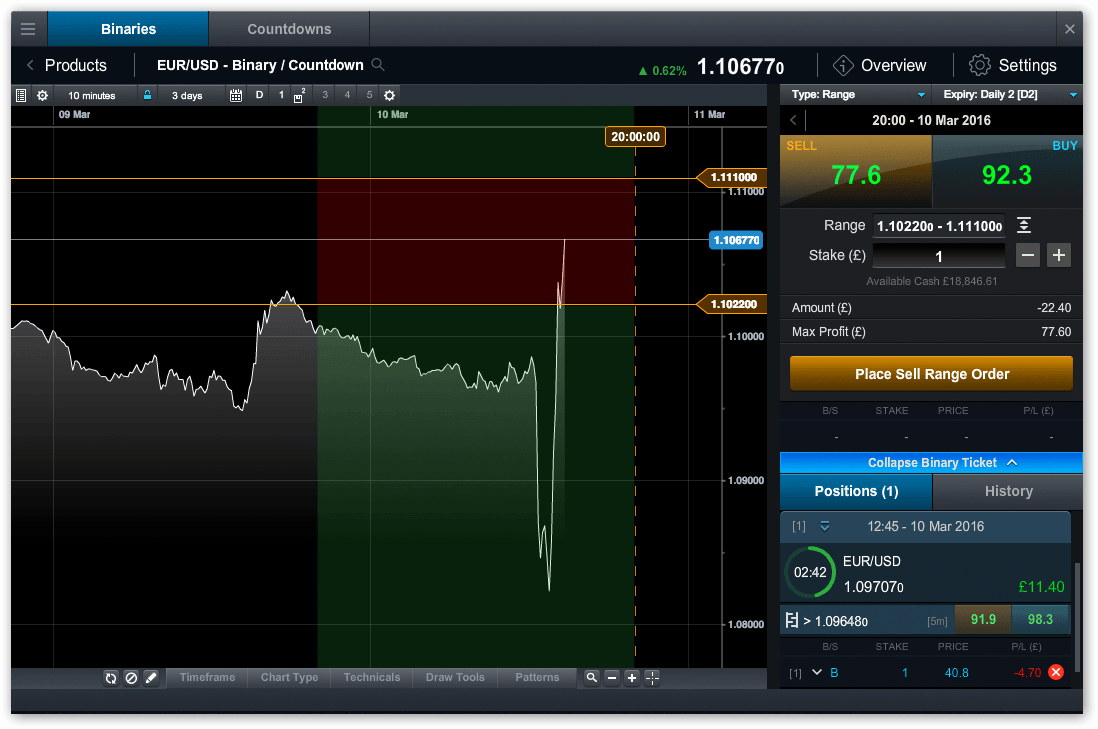Expand the B position row chevron
The image size is (1098, 729).
[816, 672]
